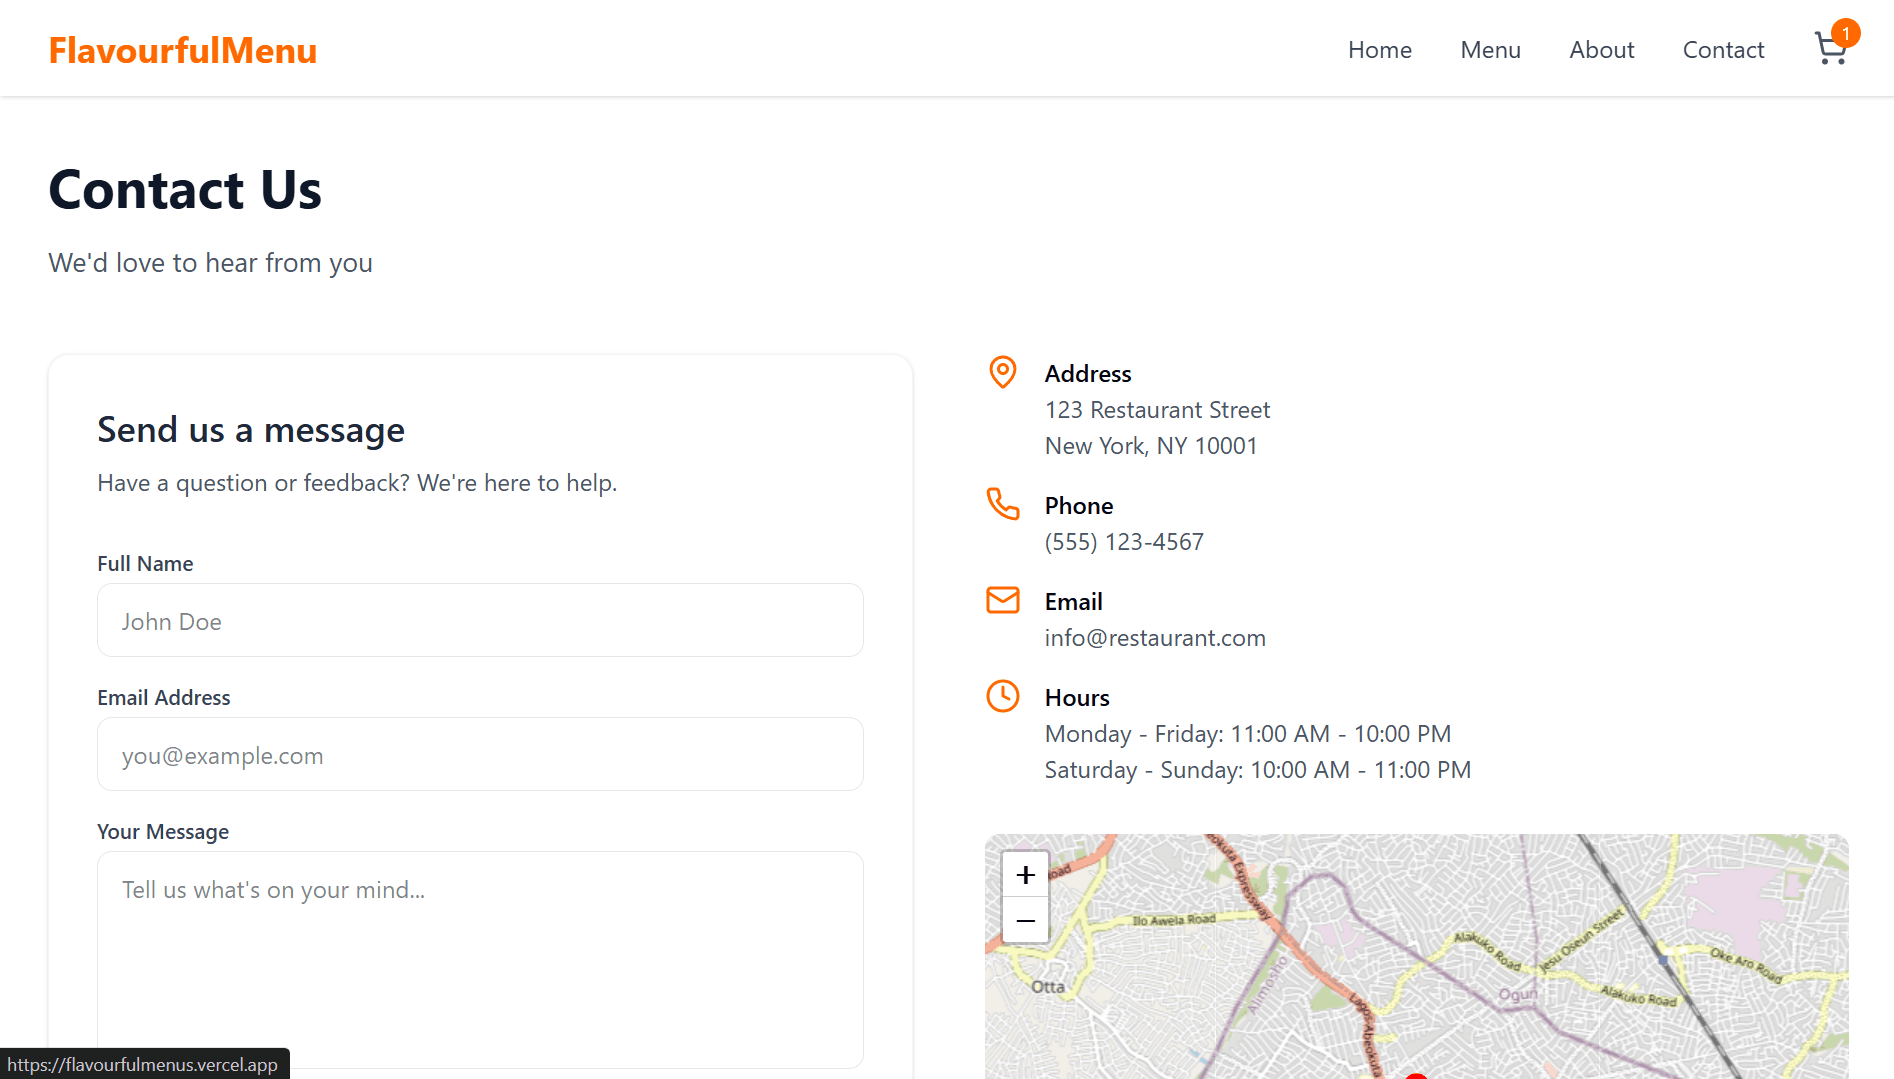
Task: Go to the Home page
Action: pyautogui.click(x=1379, y=50)
